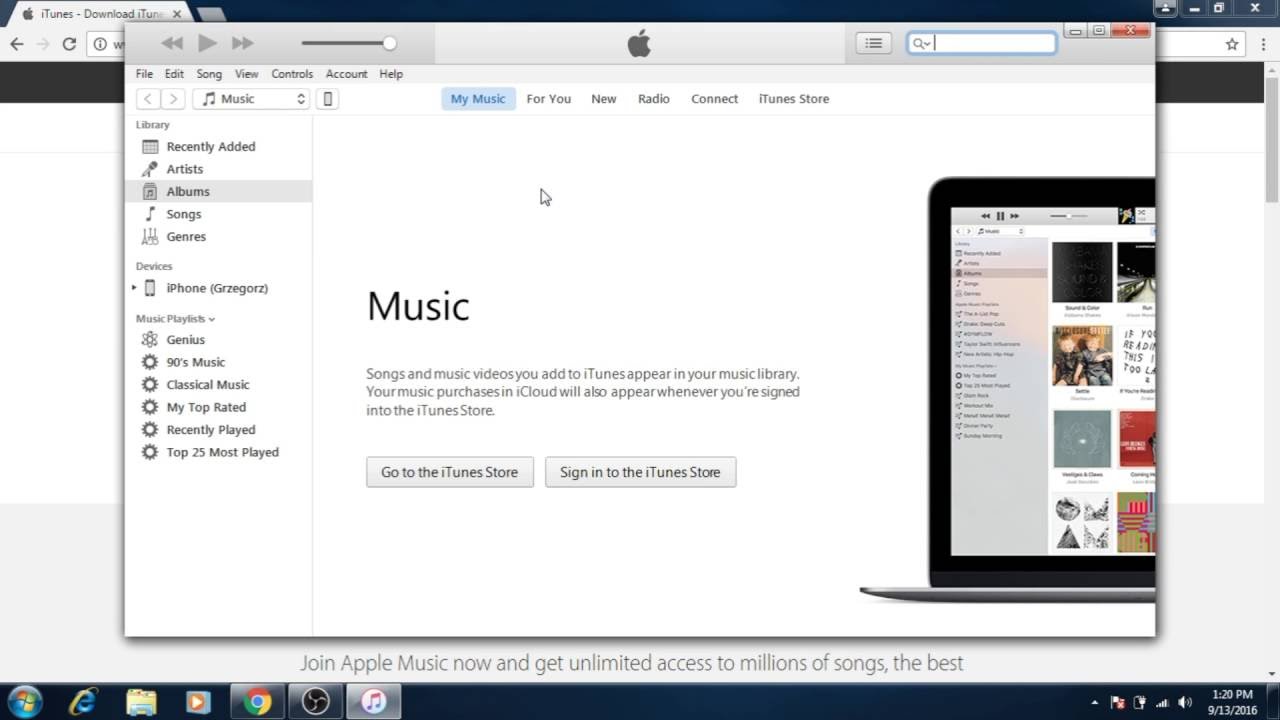Open the Windows Start menu
Image resolution: width=1280 pixels, height=720 pixels.
tap(24, 702)
